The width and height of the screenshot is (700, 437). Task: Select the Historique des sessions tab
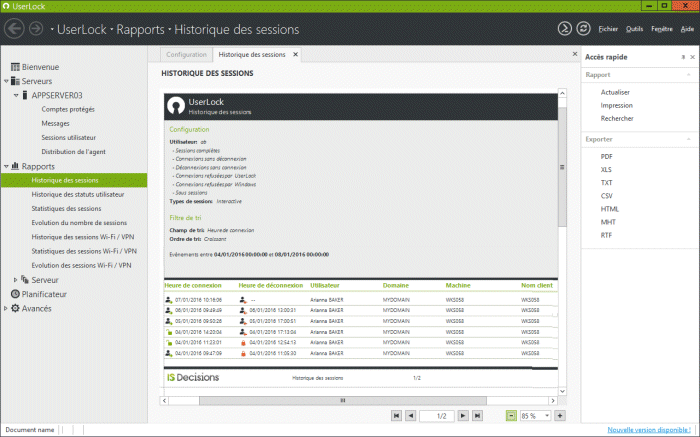point(252,54)
